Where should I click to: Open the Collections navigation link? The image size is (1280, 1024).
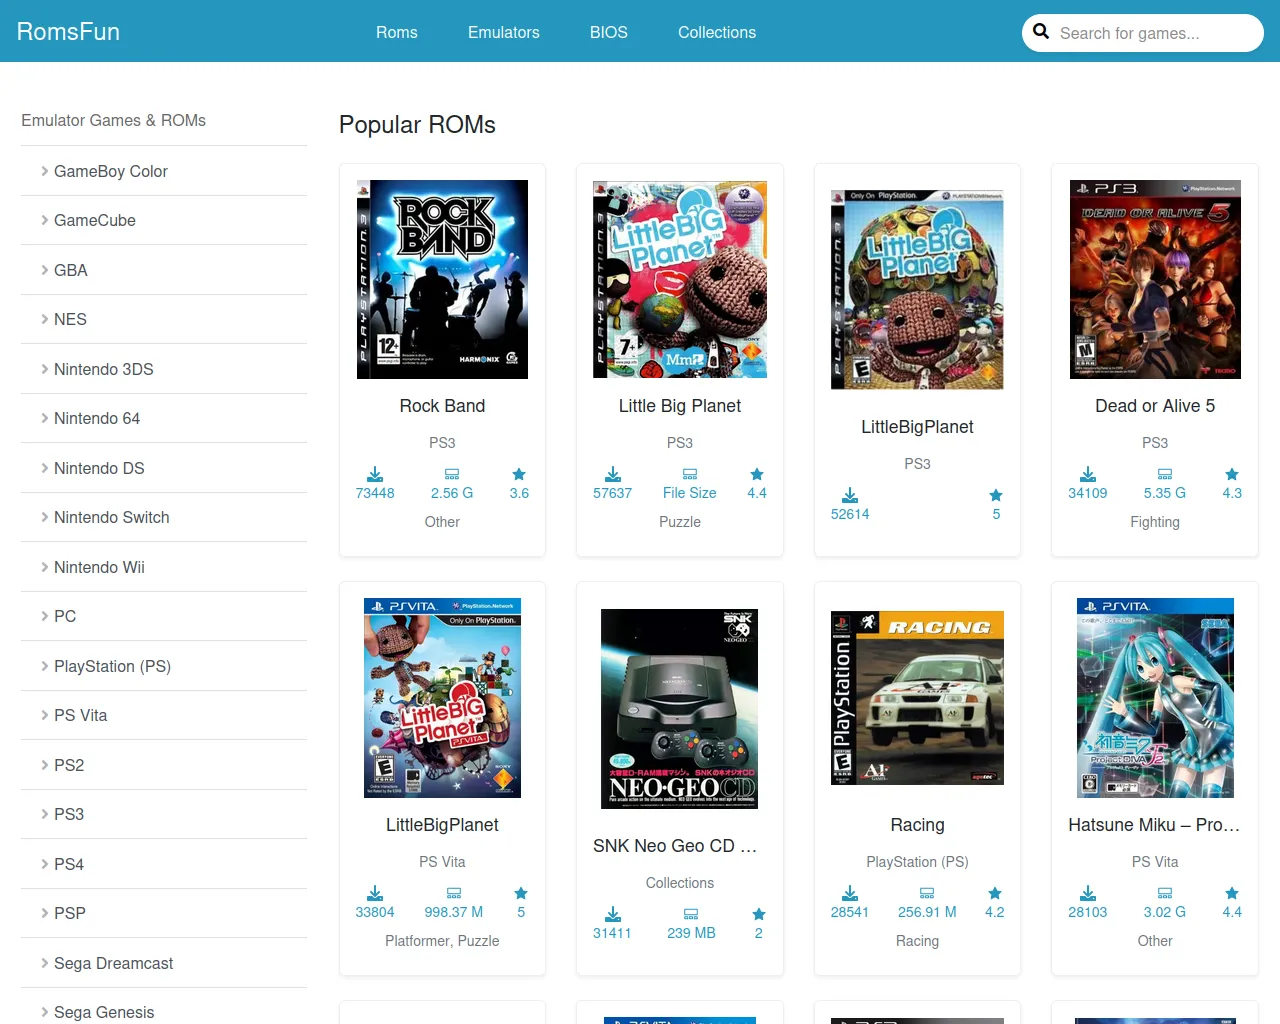click(x=716, y=32)
